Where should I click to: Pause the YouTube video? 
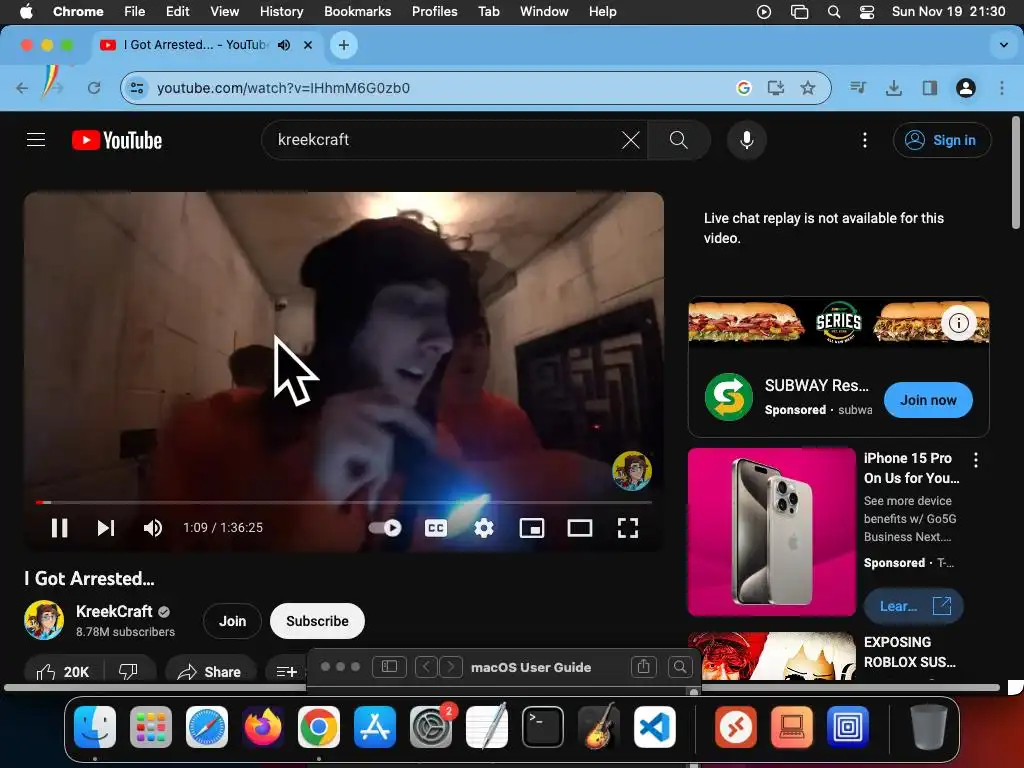[59, 528]
